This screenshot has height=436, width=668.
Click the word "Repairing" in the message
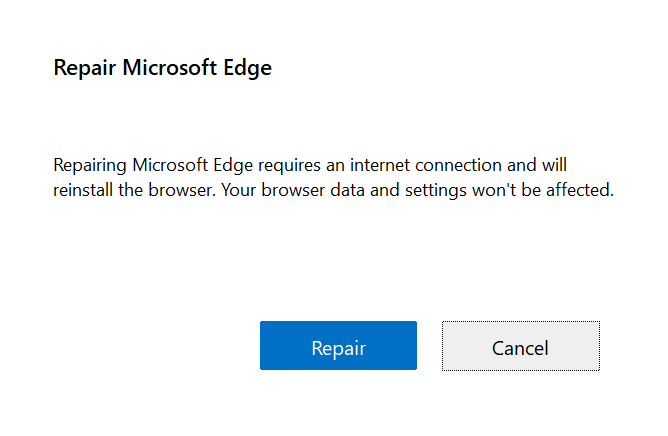[90, 164]
